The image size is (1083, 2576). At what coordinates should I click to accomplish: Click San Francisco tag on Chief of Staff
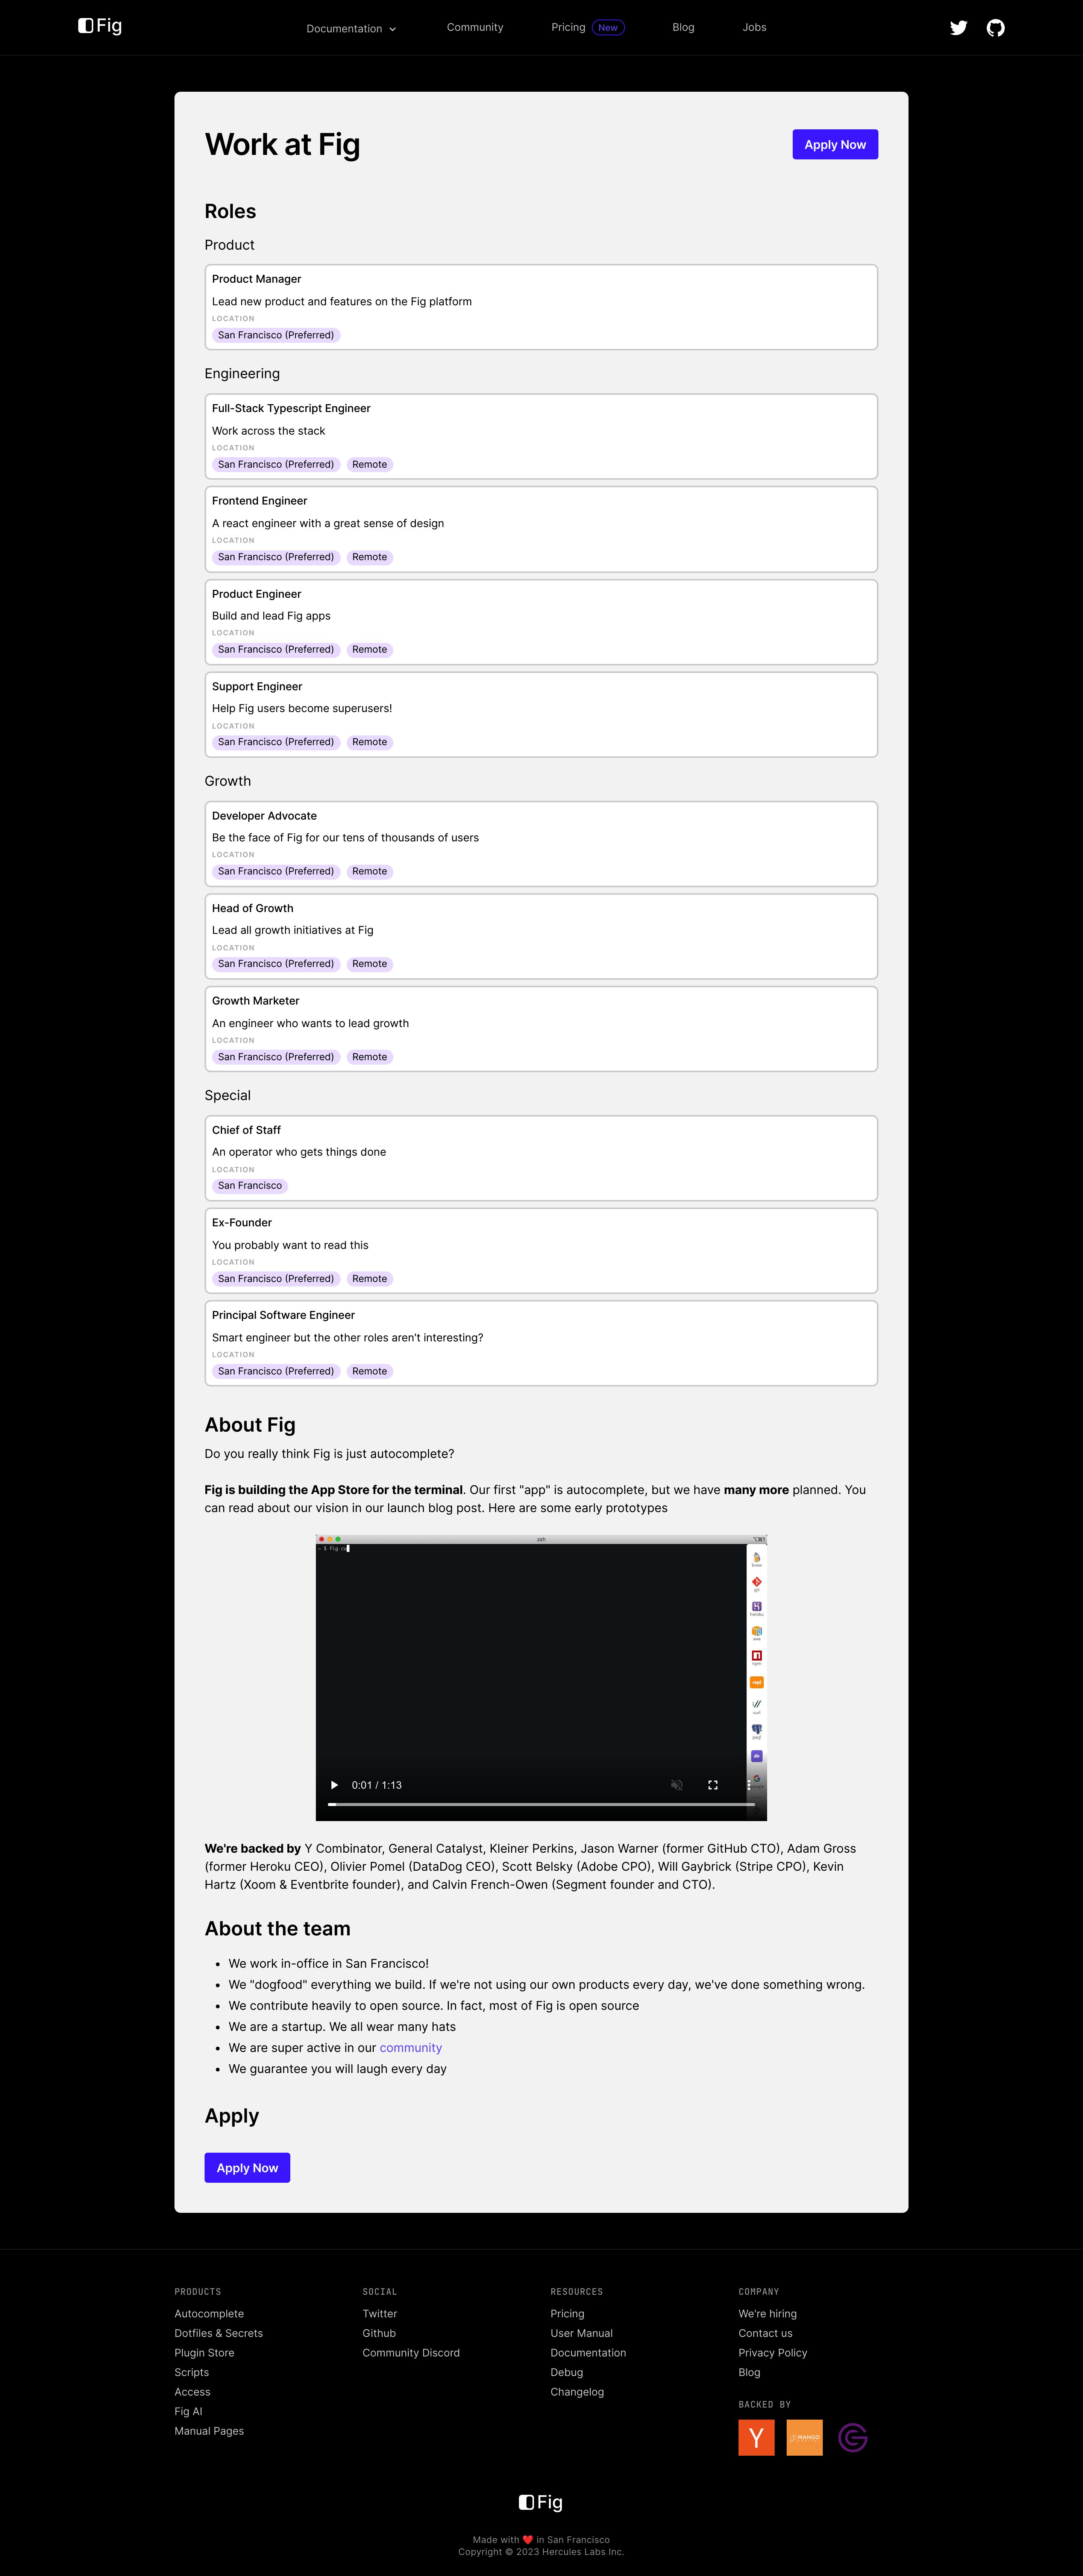[x=250, y=1186]
